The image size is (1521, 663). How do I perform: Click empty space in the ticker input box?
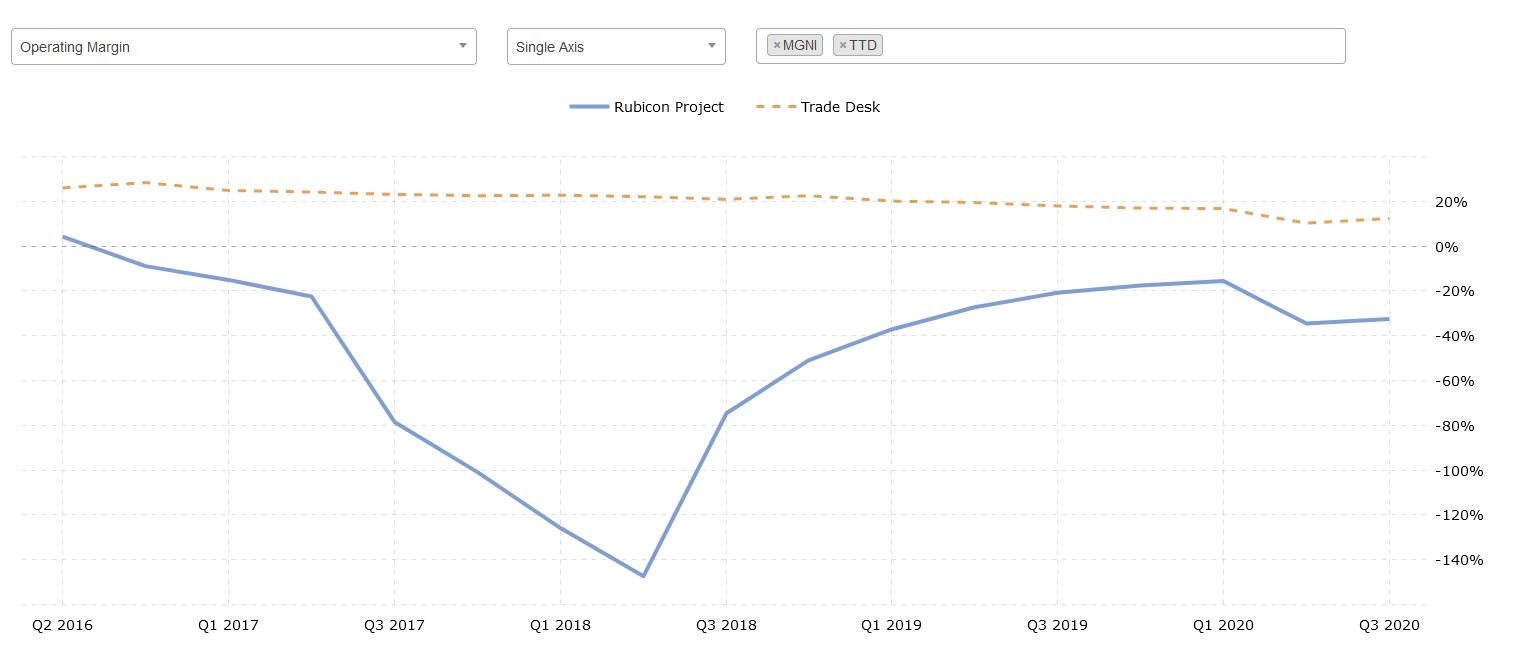pyautogui.click(x=1100, y=46)
